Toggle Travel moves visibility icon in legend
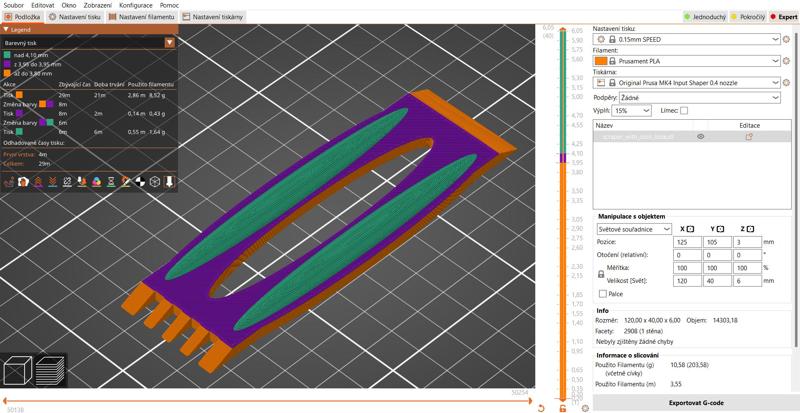The width and height of the screenshot is (800, 413). tap(9, 182)
